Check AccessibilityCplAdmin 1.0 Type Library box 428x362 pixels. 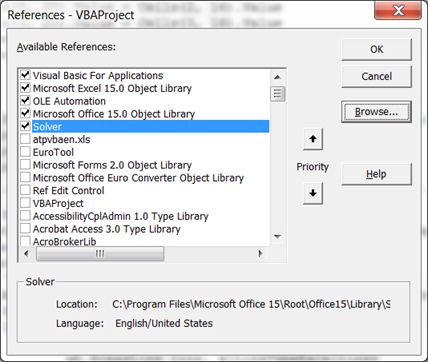pos(25,216)
